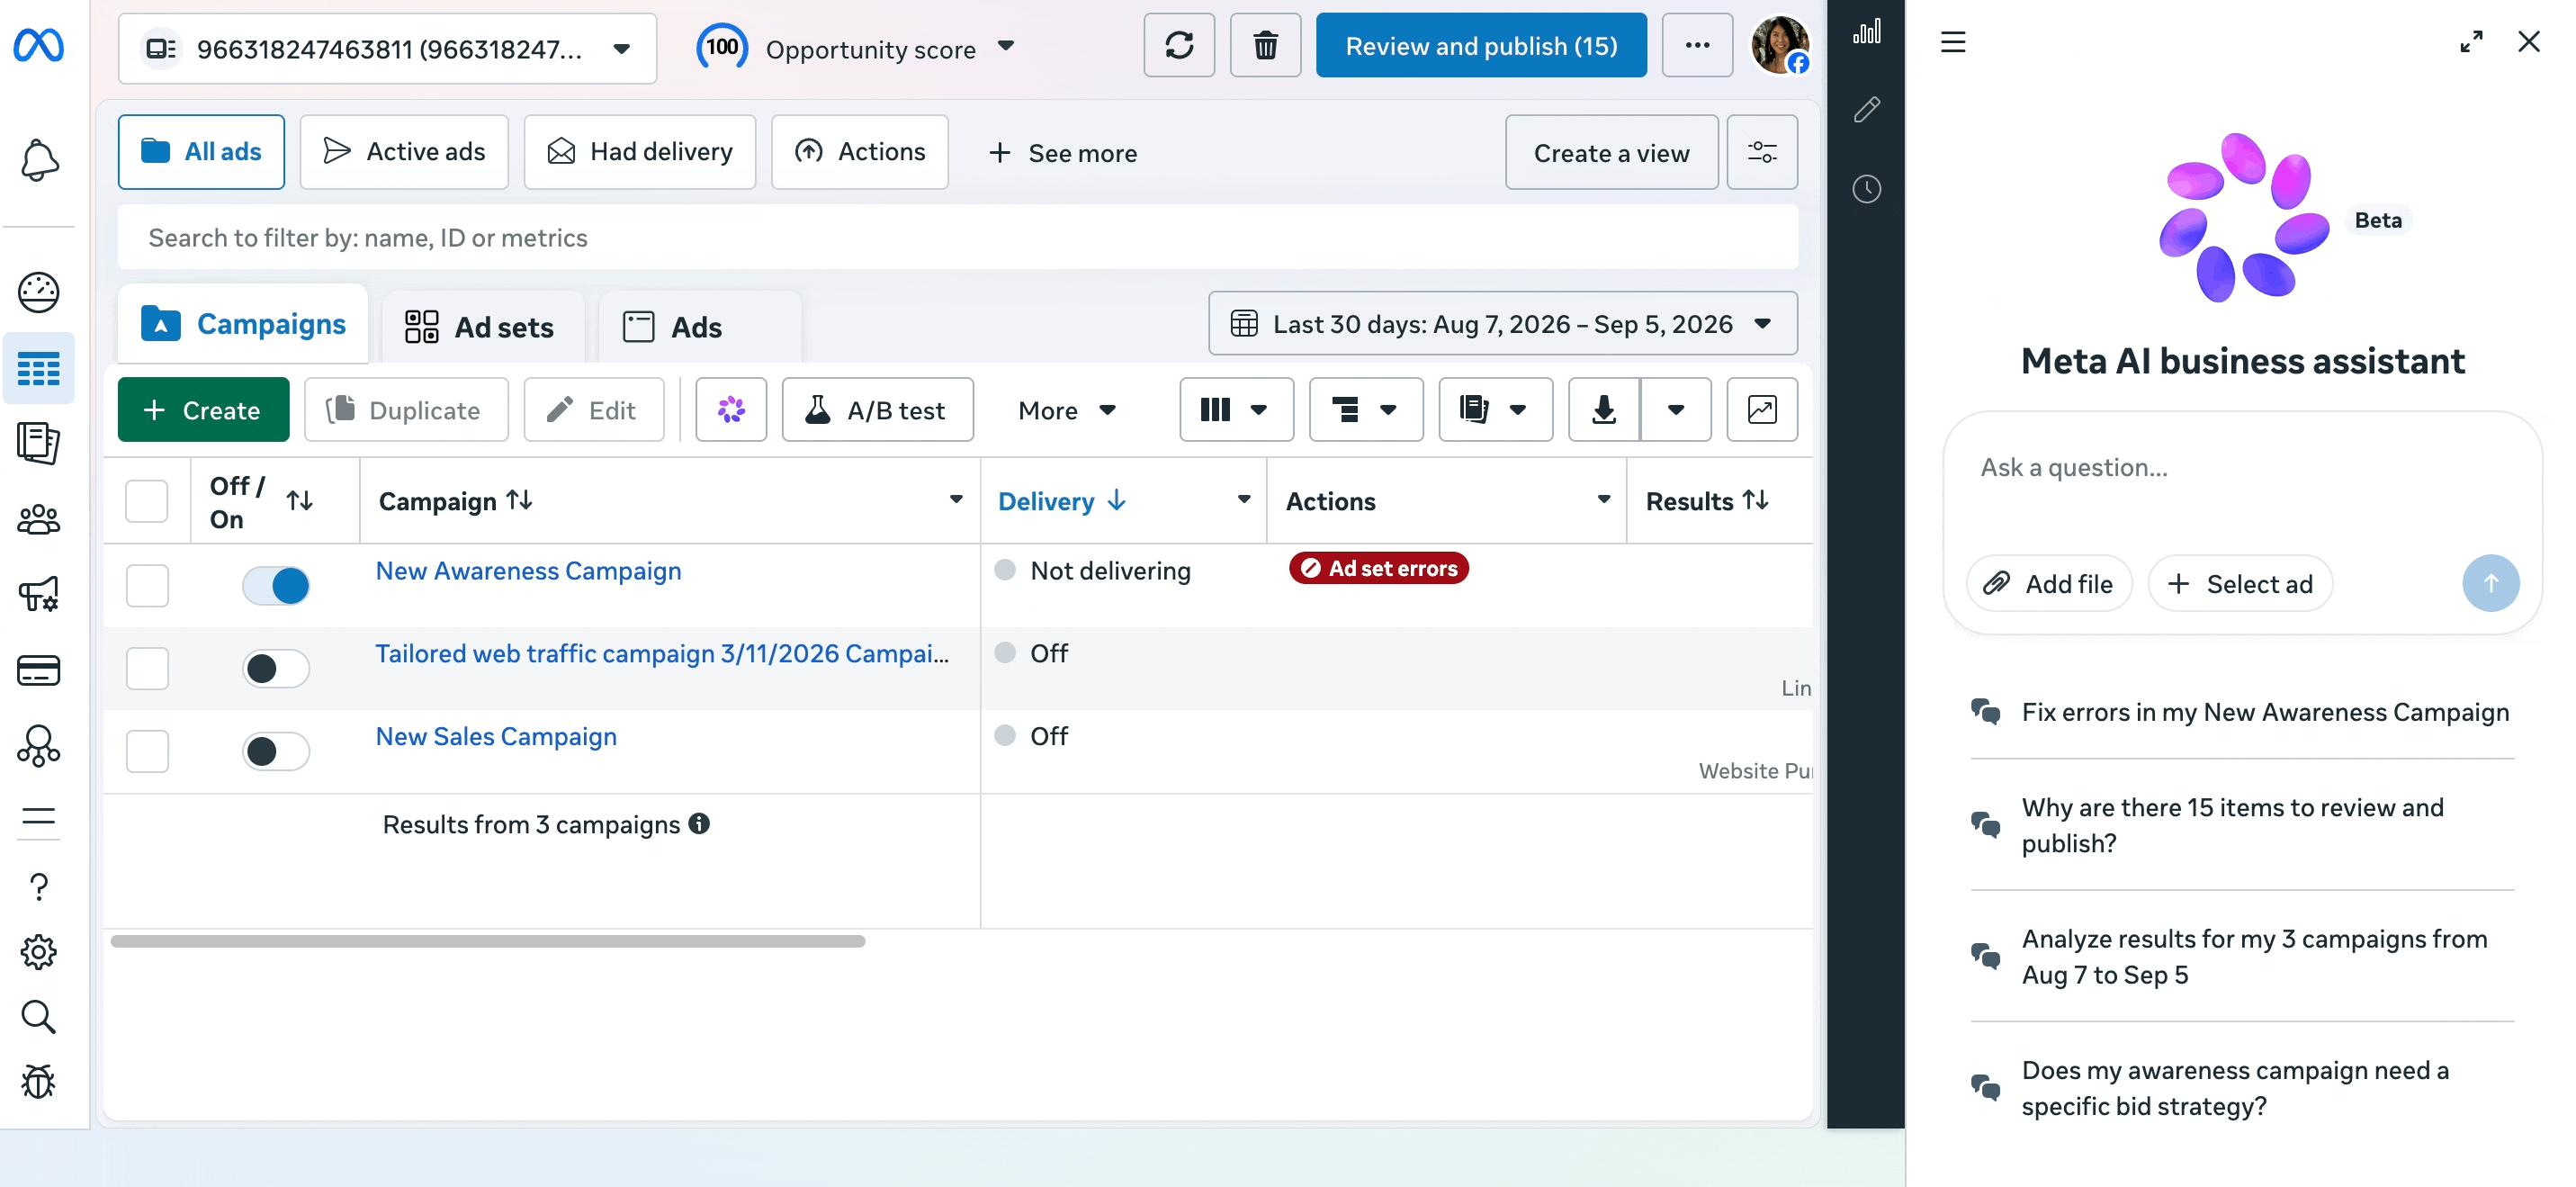Open notifications bell in sidebar
Viewport: 2576px width, 1187px height.
coord(39,160)
